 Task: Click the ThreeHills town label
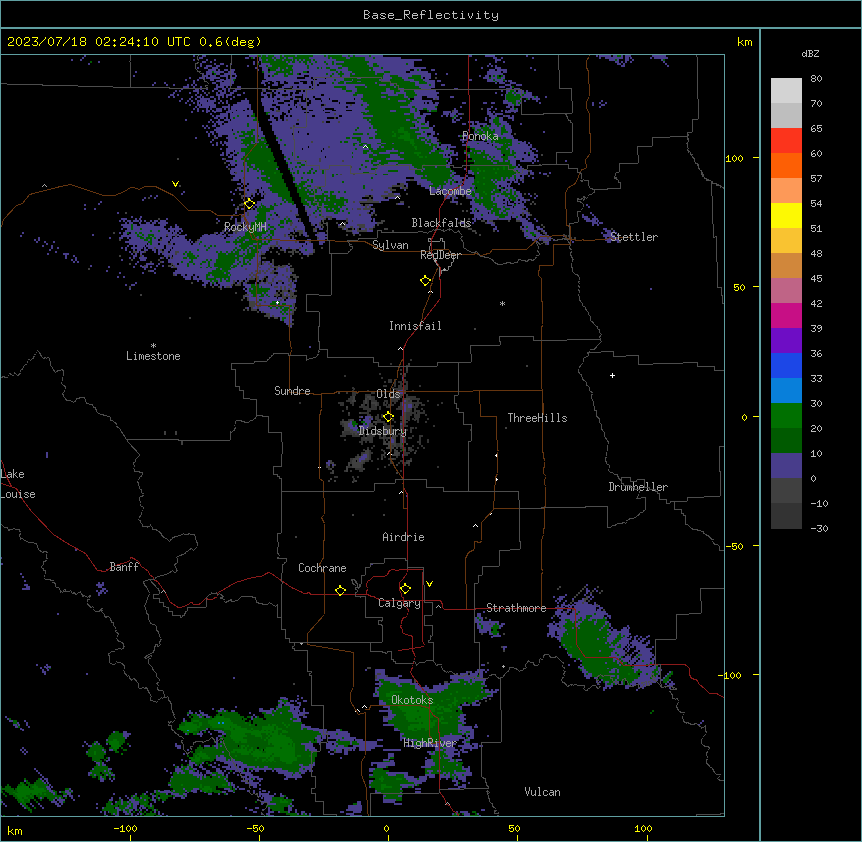tap(537, 418)
